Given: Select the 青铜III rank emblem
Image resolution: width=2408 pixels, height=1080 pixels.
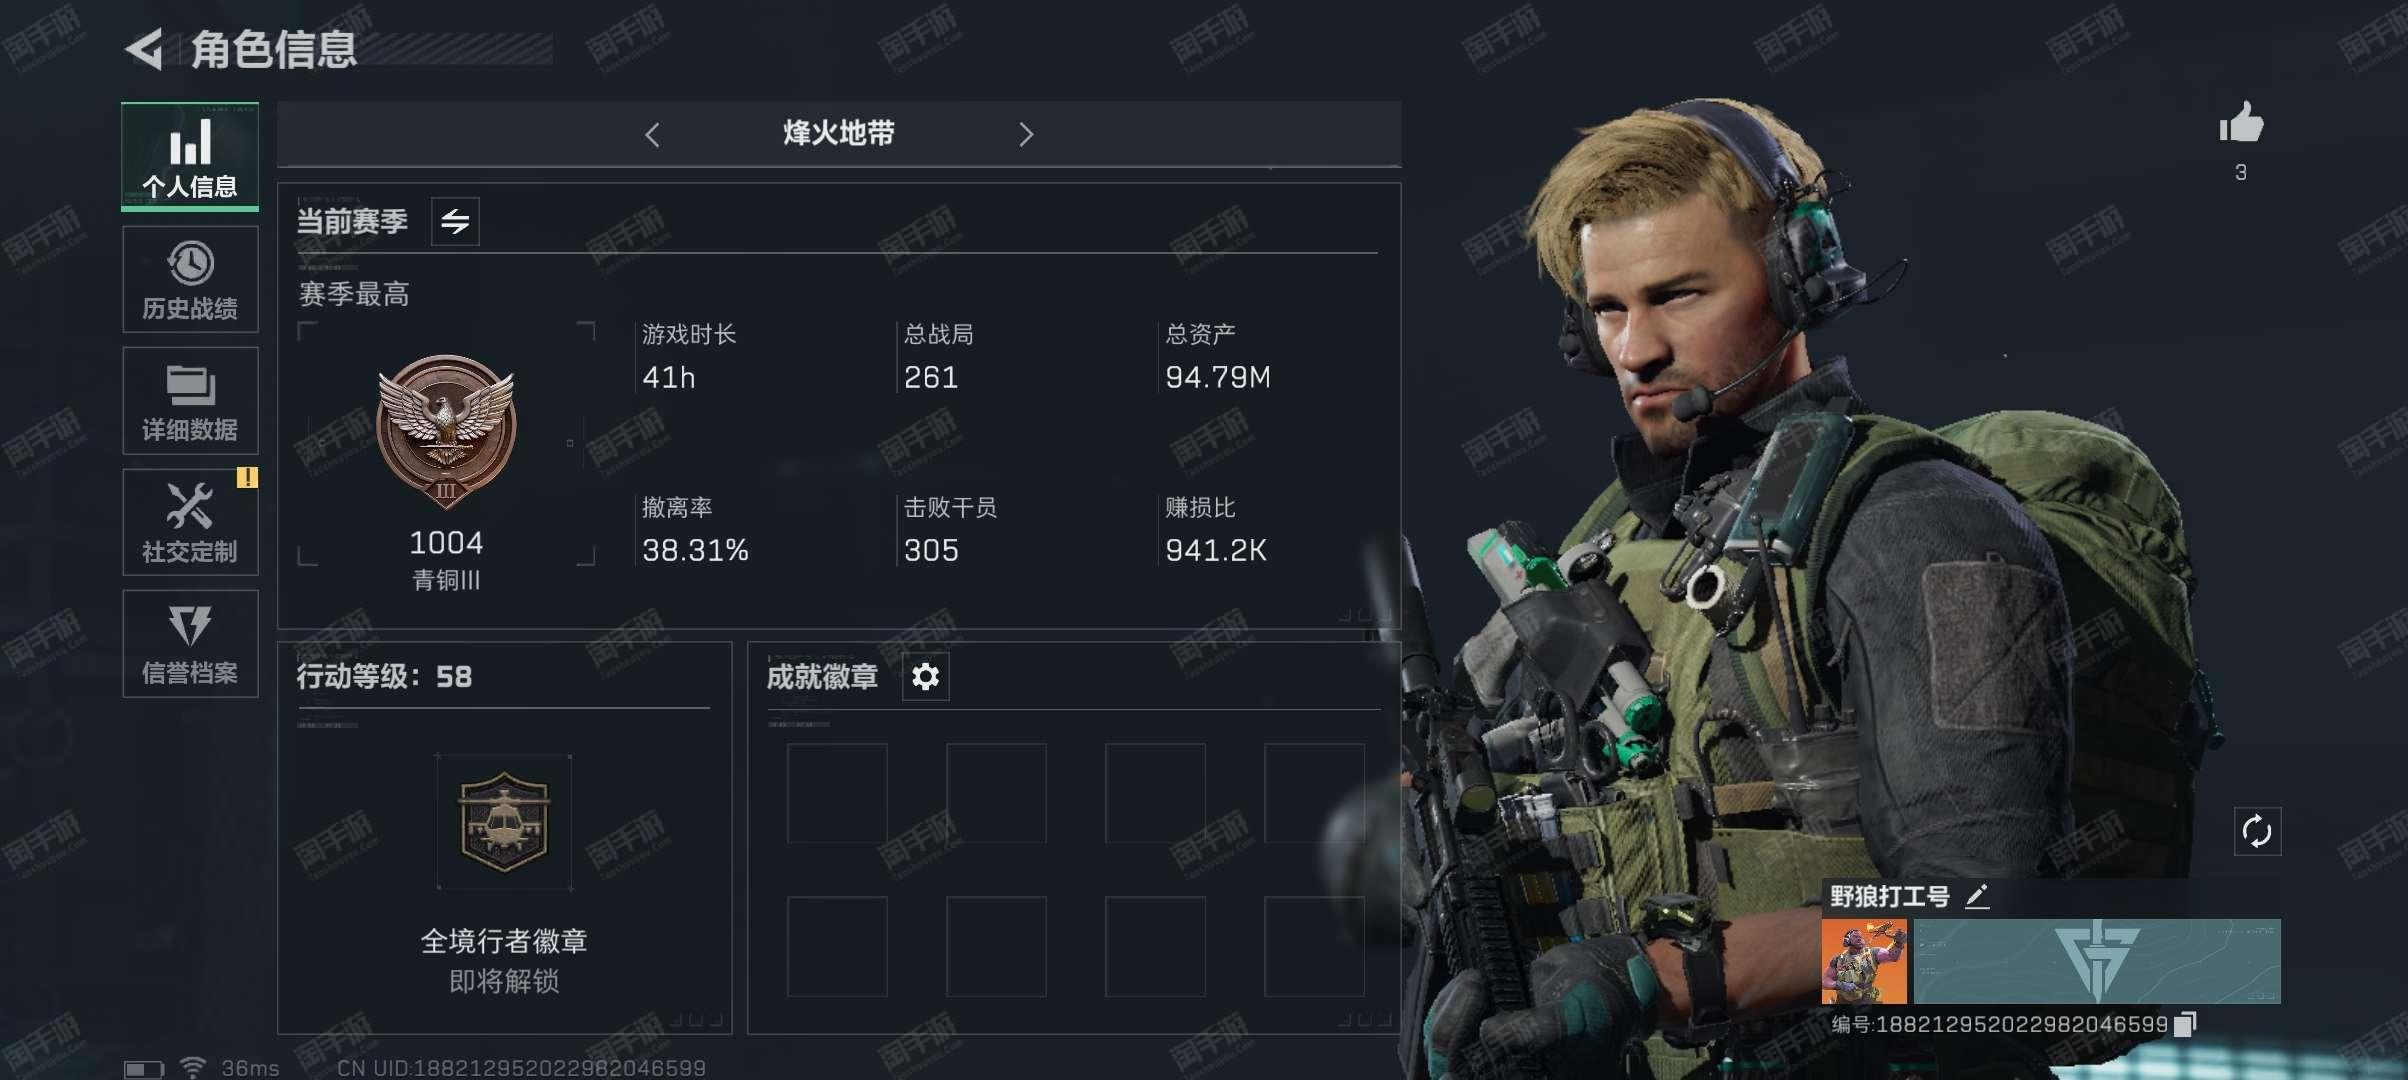Looking at the screenshot, I should [446, 432].
